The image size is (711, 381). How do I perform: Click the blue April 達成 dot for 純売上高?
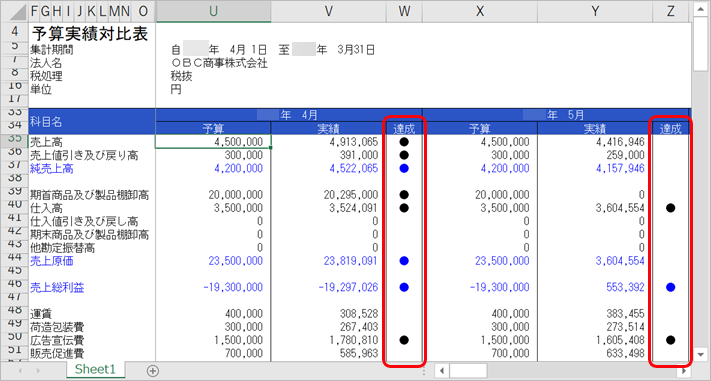(404, 168)
